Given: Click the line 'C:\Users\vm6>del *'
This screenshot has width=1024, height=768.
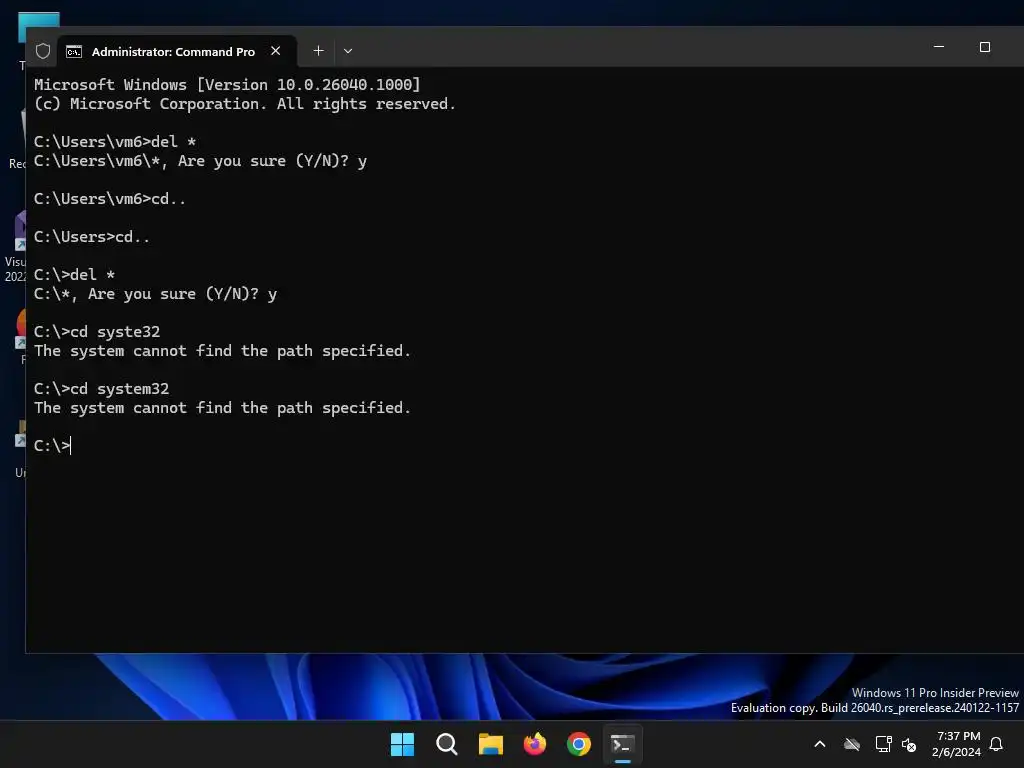Looking at the screenshot, I should (x=115, y=142).
